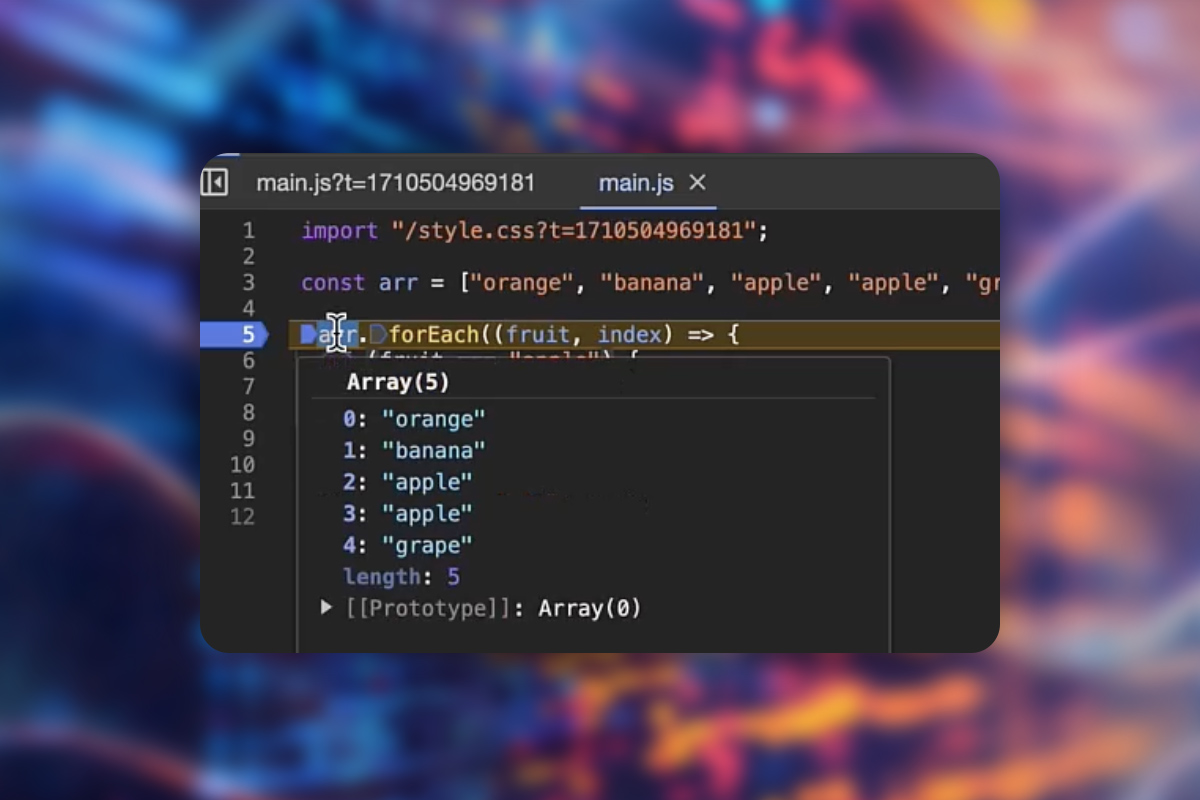Click line number 5 breakpoint marker
Viewport: 1200px width, 800px height.
point(234,334)
